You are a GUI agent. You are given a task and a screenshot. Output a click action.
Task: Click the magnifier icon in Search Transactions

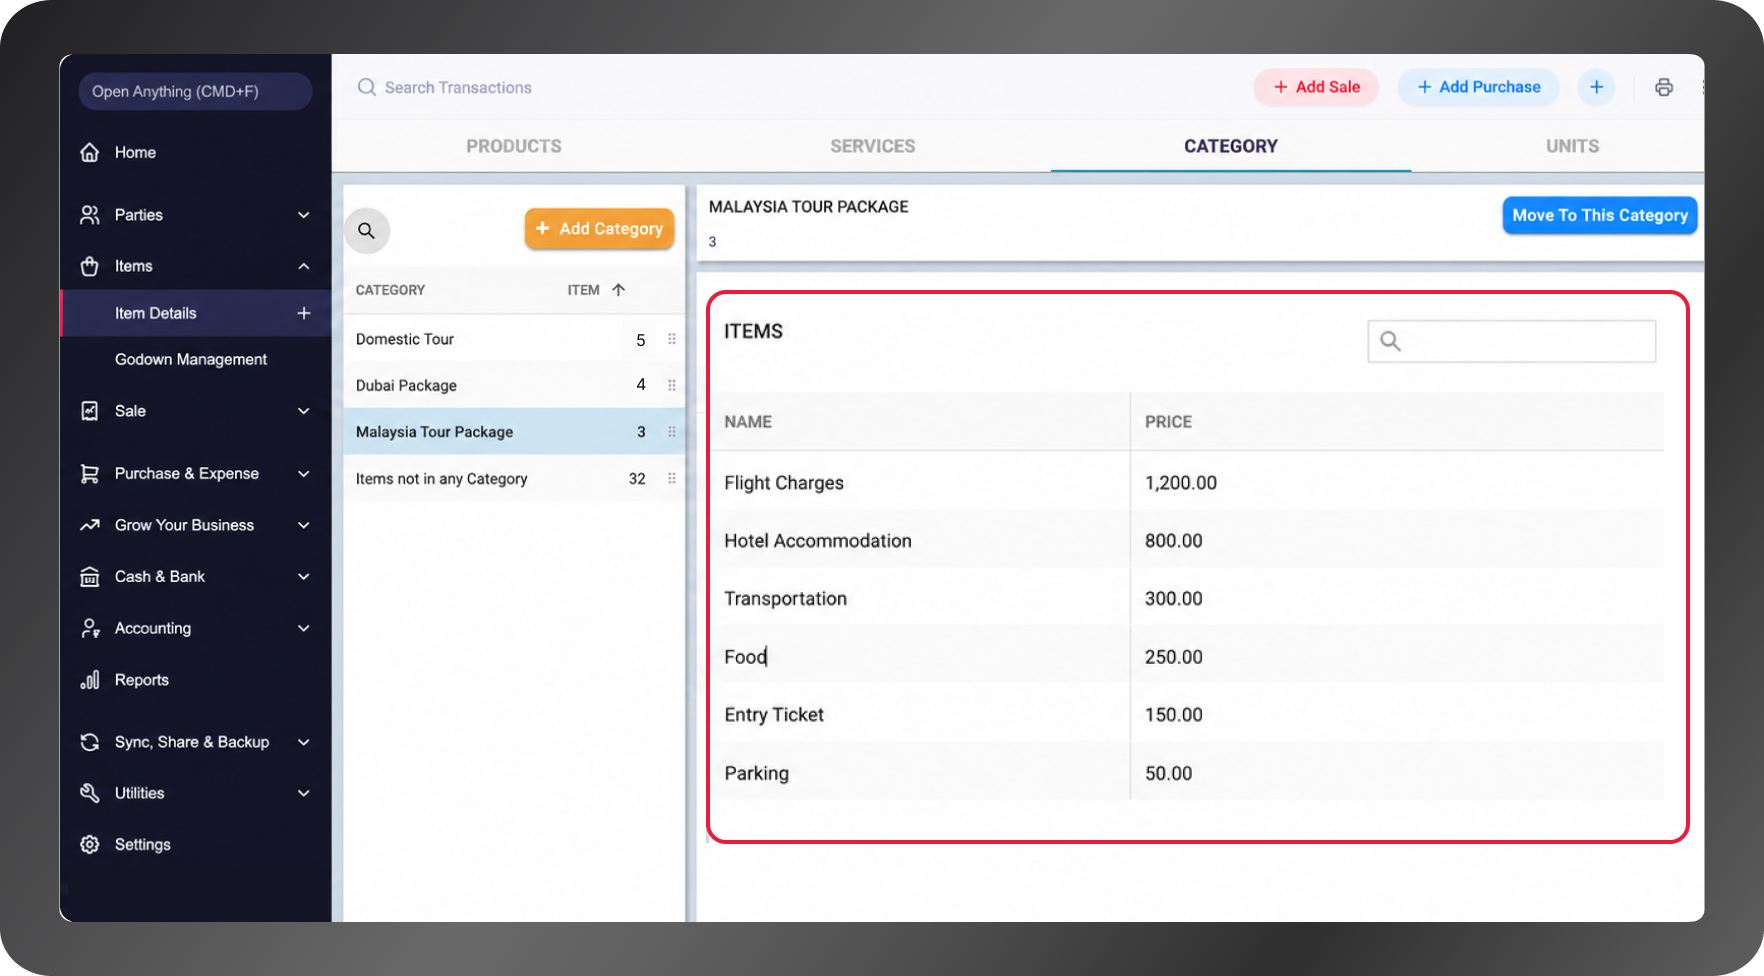tap(367, 87)
